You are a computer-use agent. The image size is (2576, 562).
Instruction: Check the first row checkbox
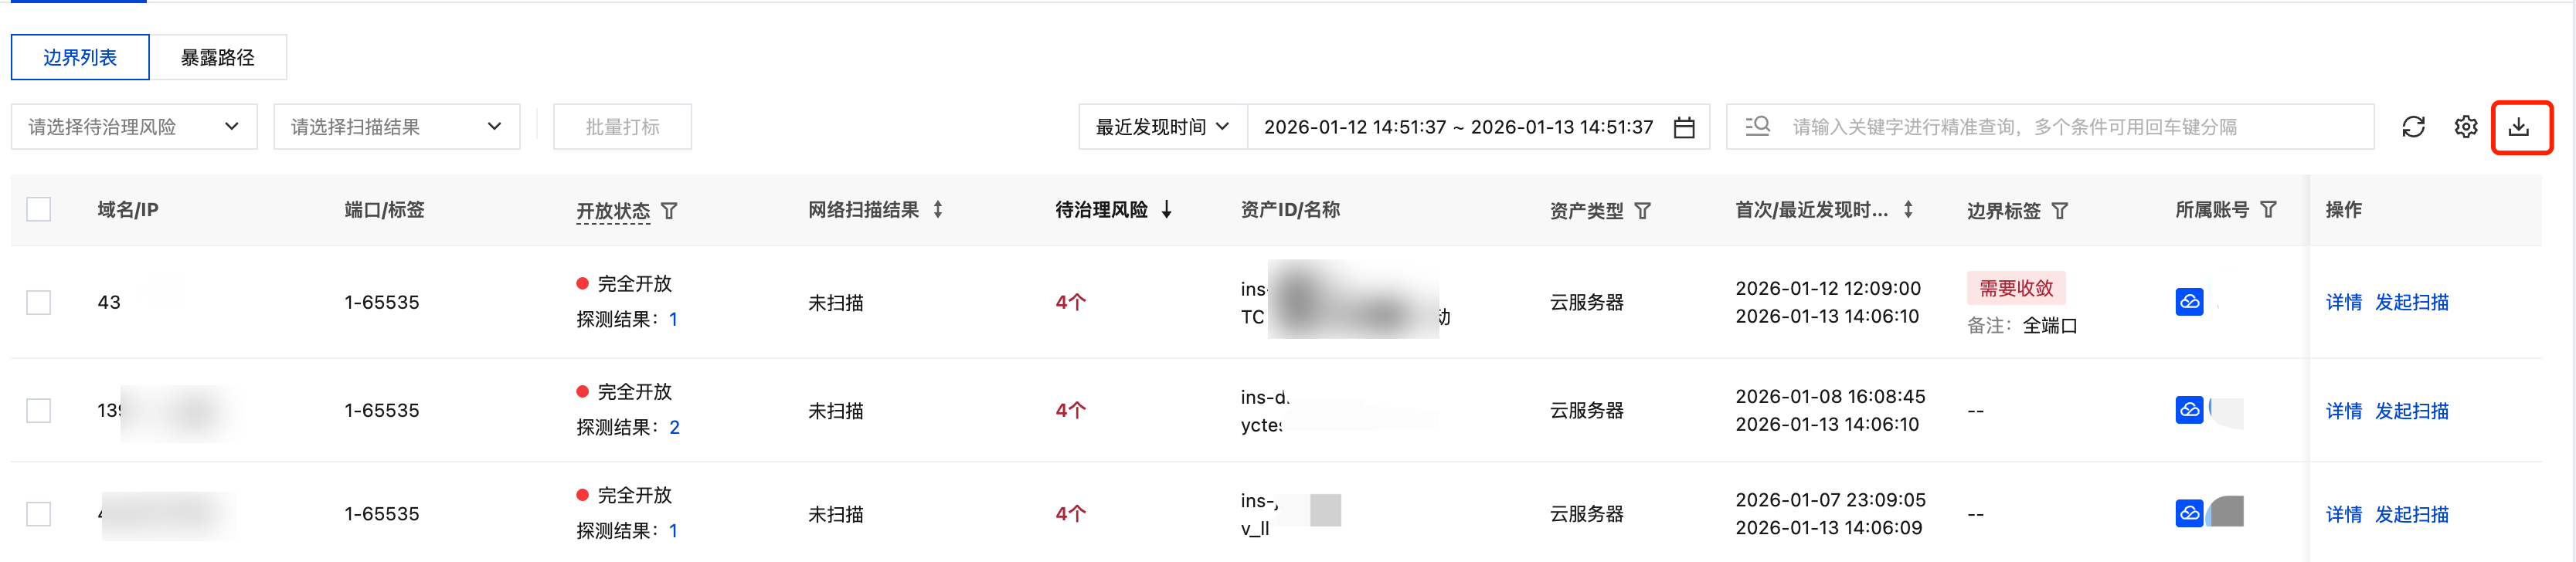point(39,302)
